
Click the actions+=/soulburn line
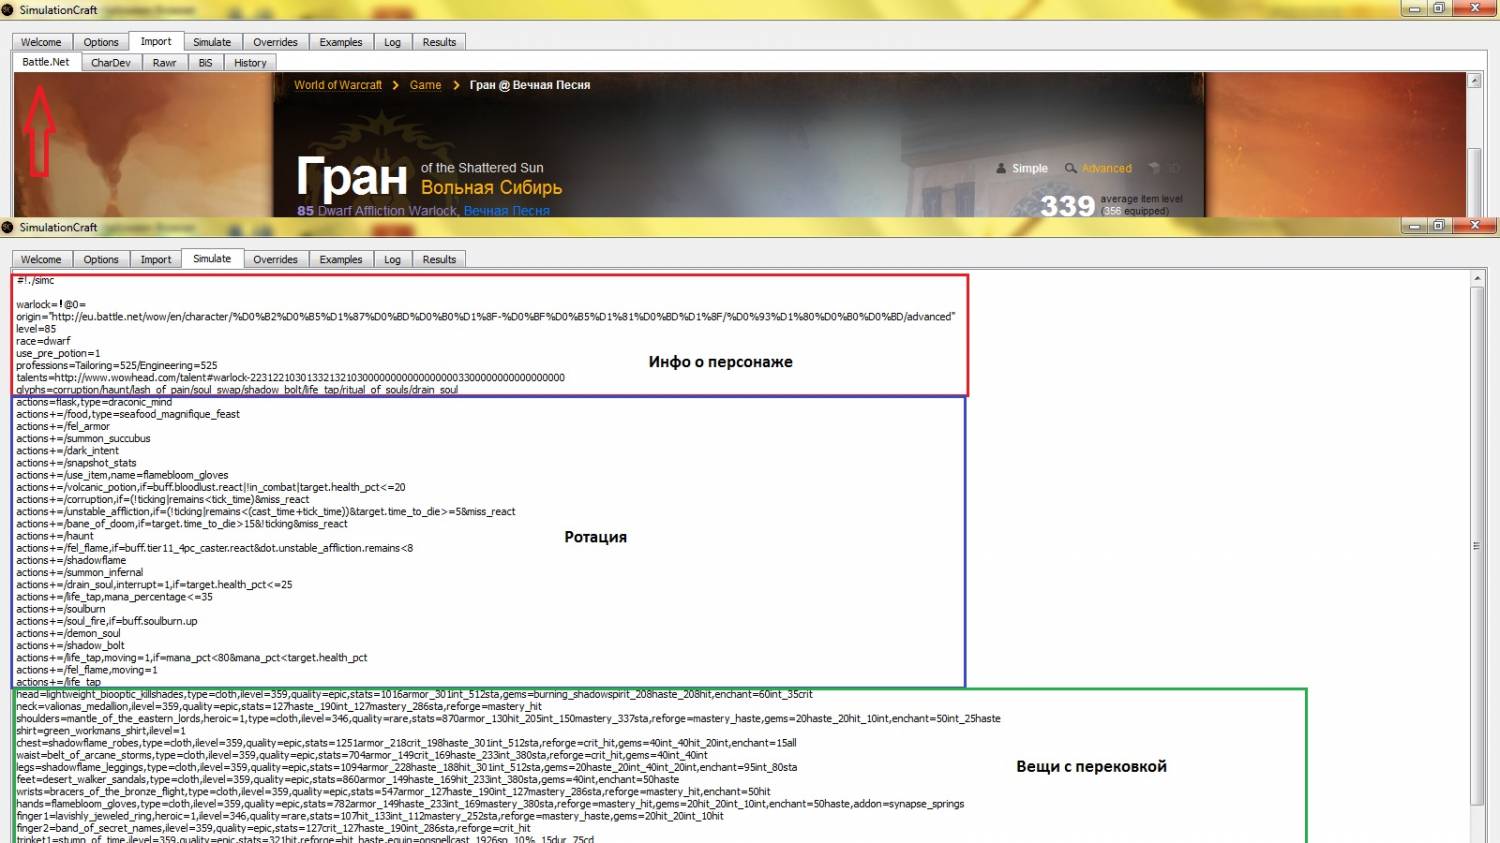pyautogui.click(x=61, y=609)
